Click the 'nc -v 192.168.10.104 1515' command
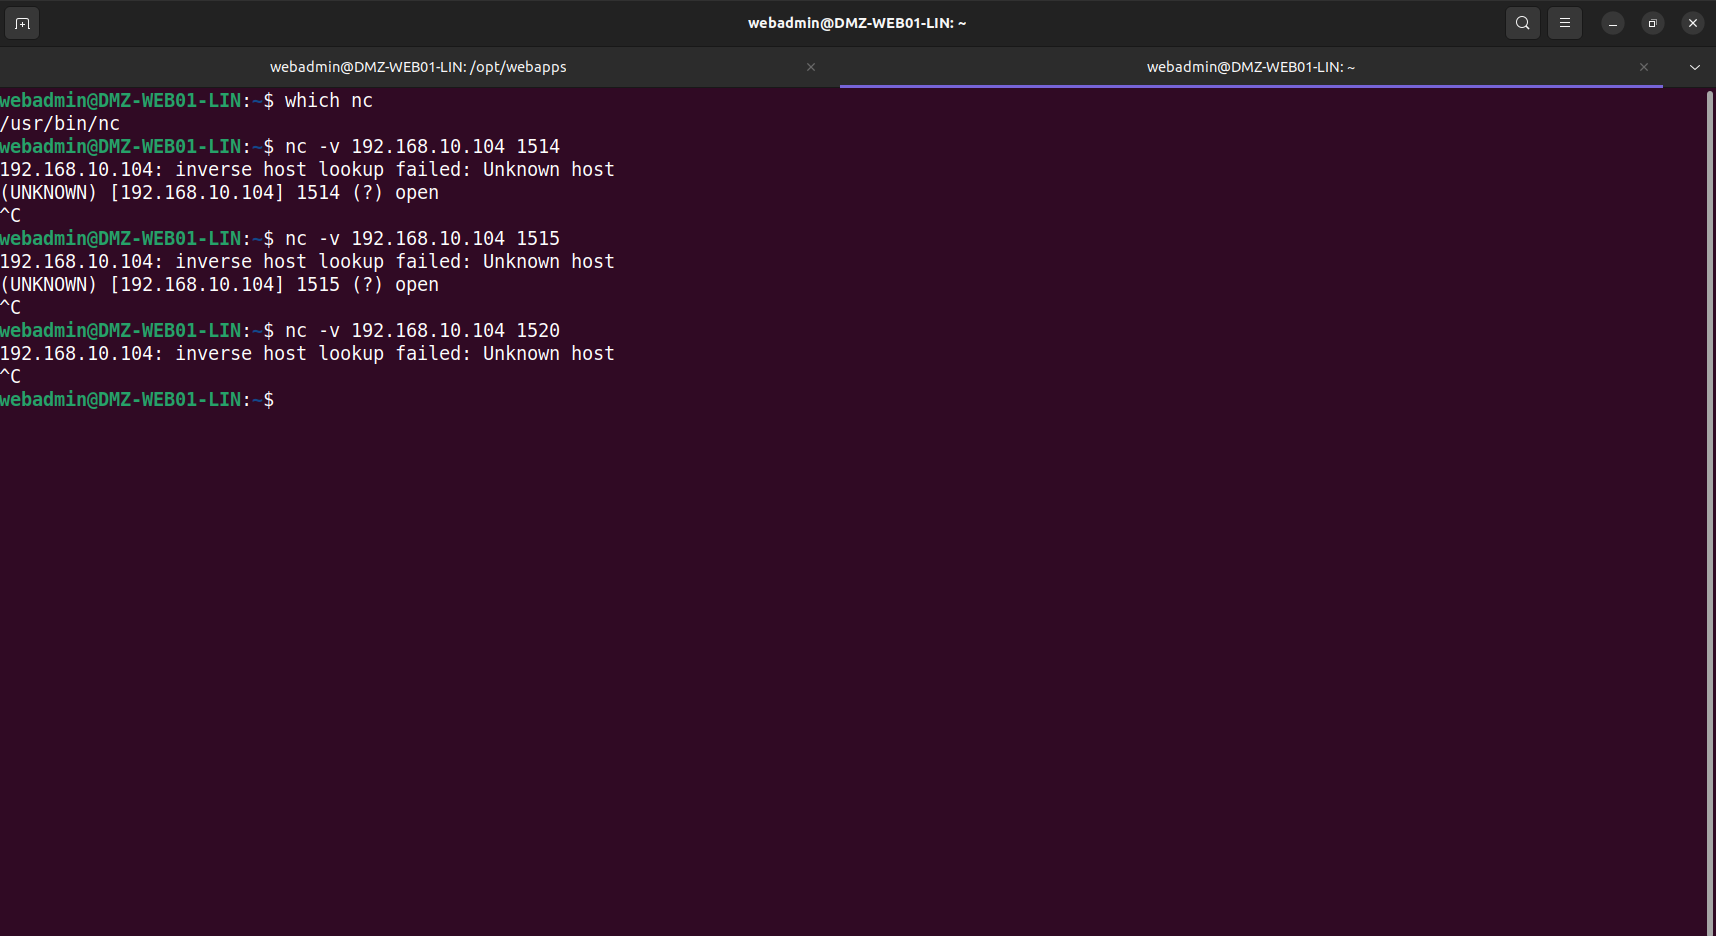The width and height of the screenshot is (1716, 936). point(422,238)
